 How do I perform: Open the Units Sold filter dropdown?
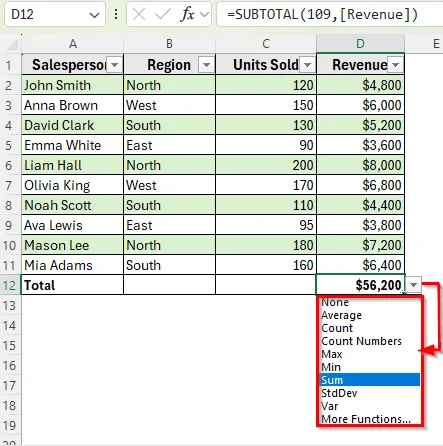point(308,65)
